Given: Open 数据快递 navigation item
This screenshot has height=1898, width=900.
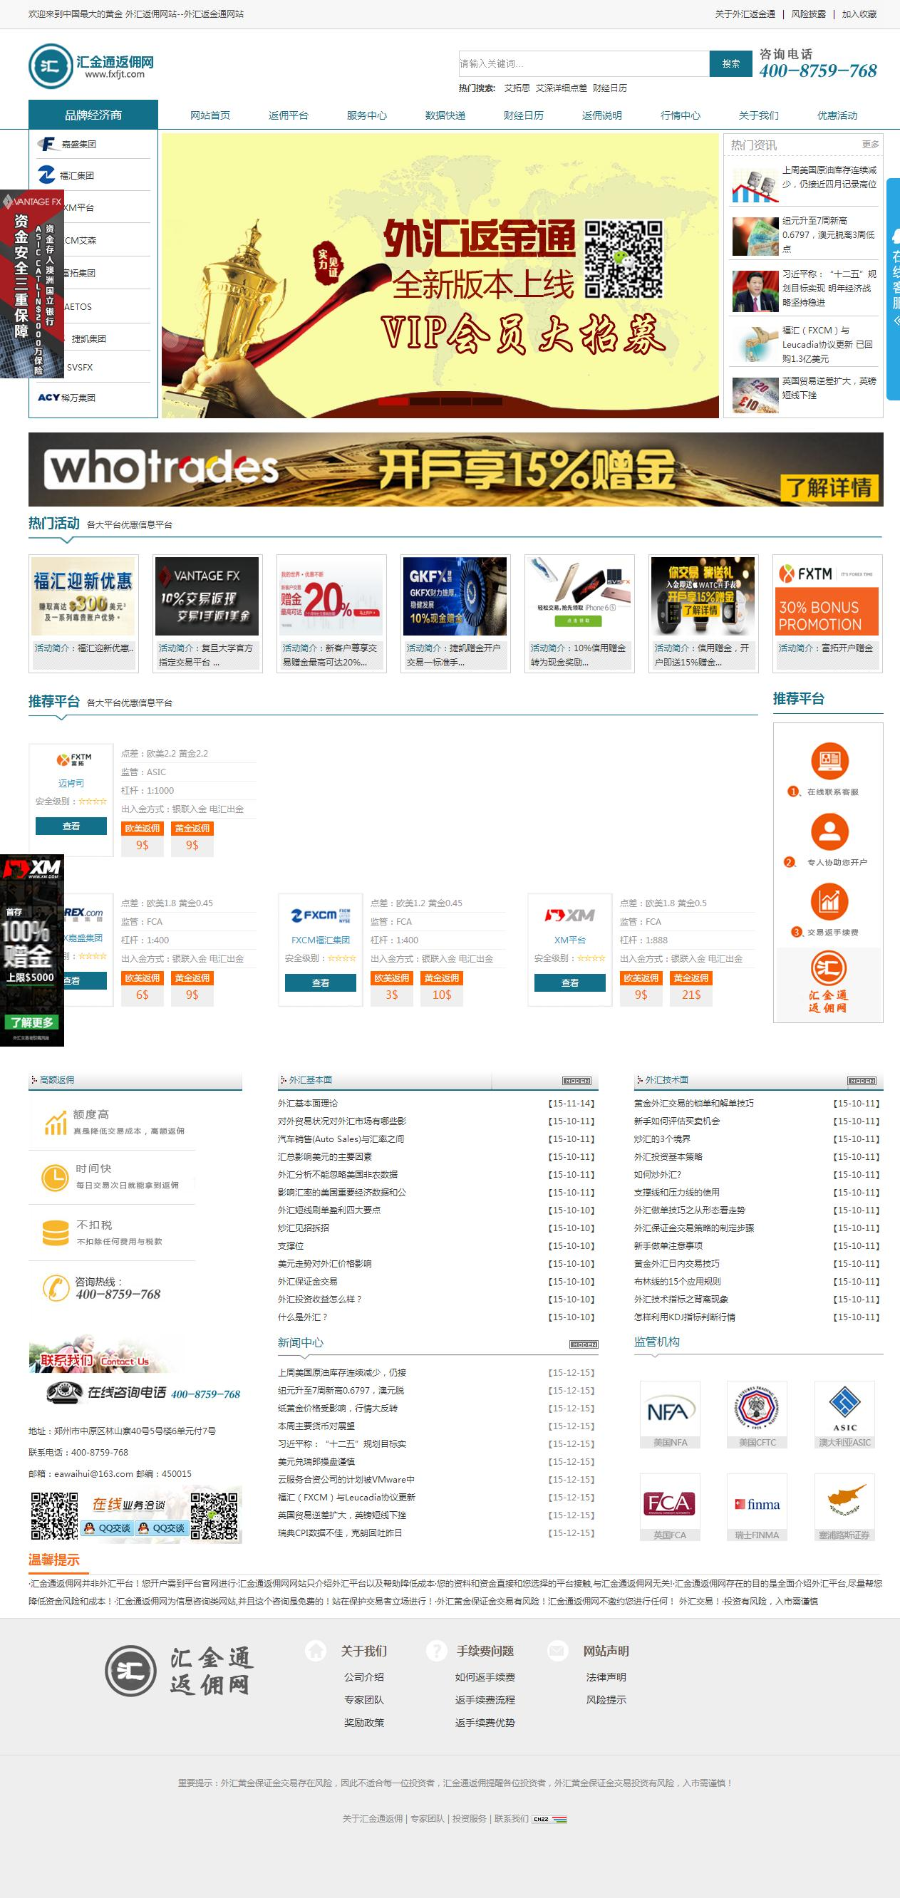Looking at the screenshot, I should [445, 115].
